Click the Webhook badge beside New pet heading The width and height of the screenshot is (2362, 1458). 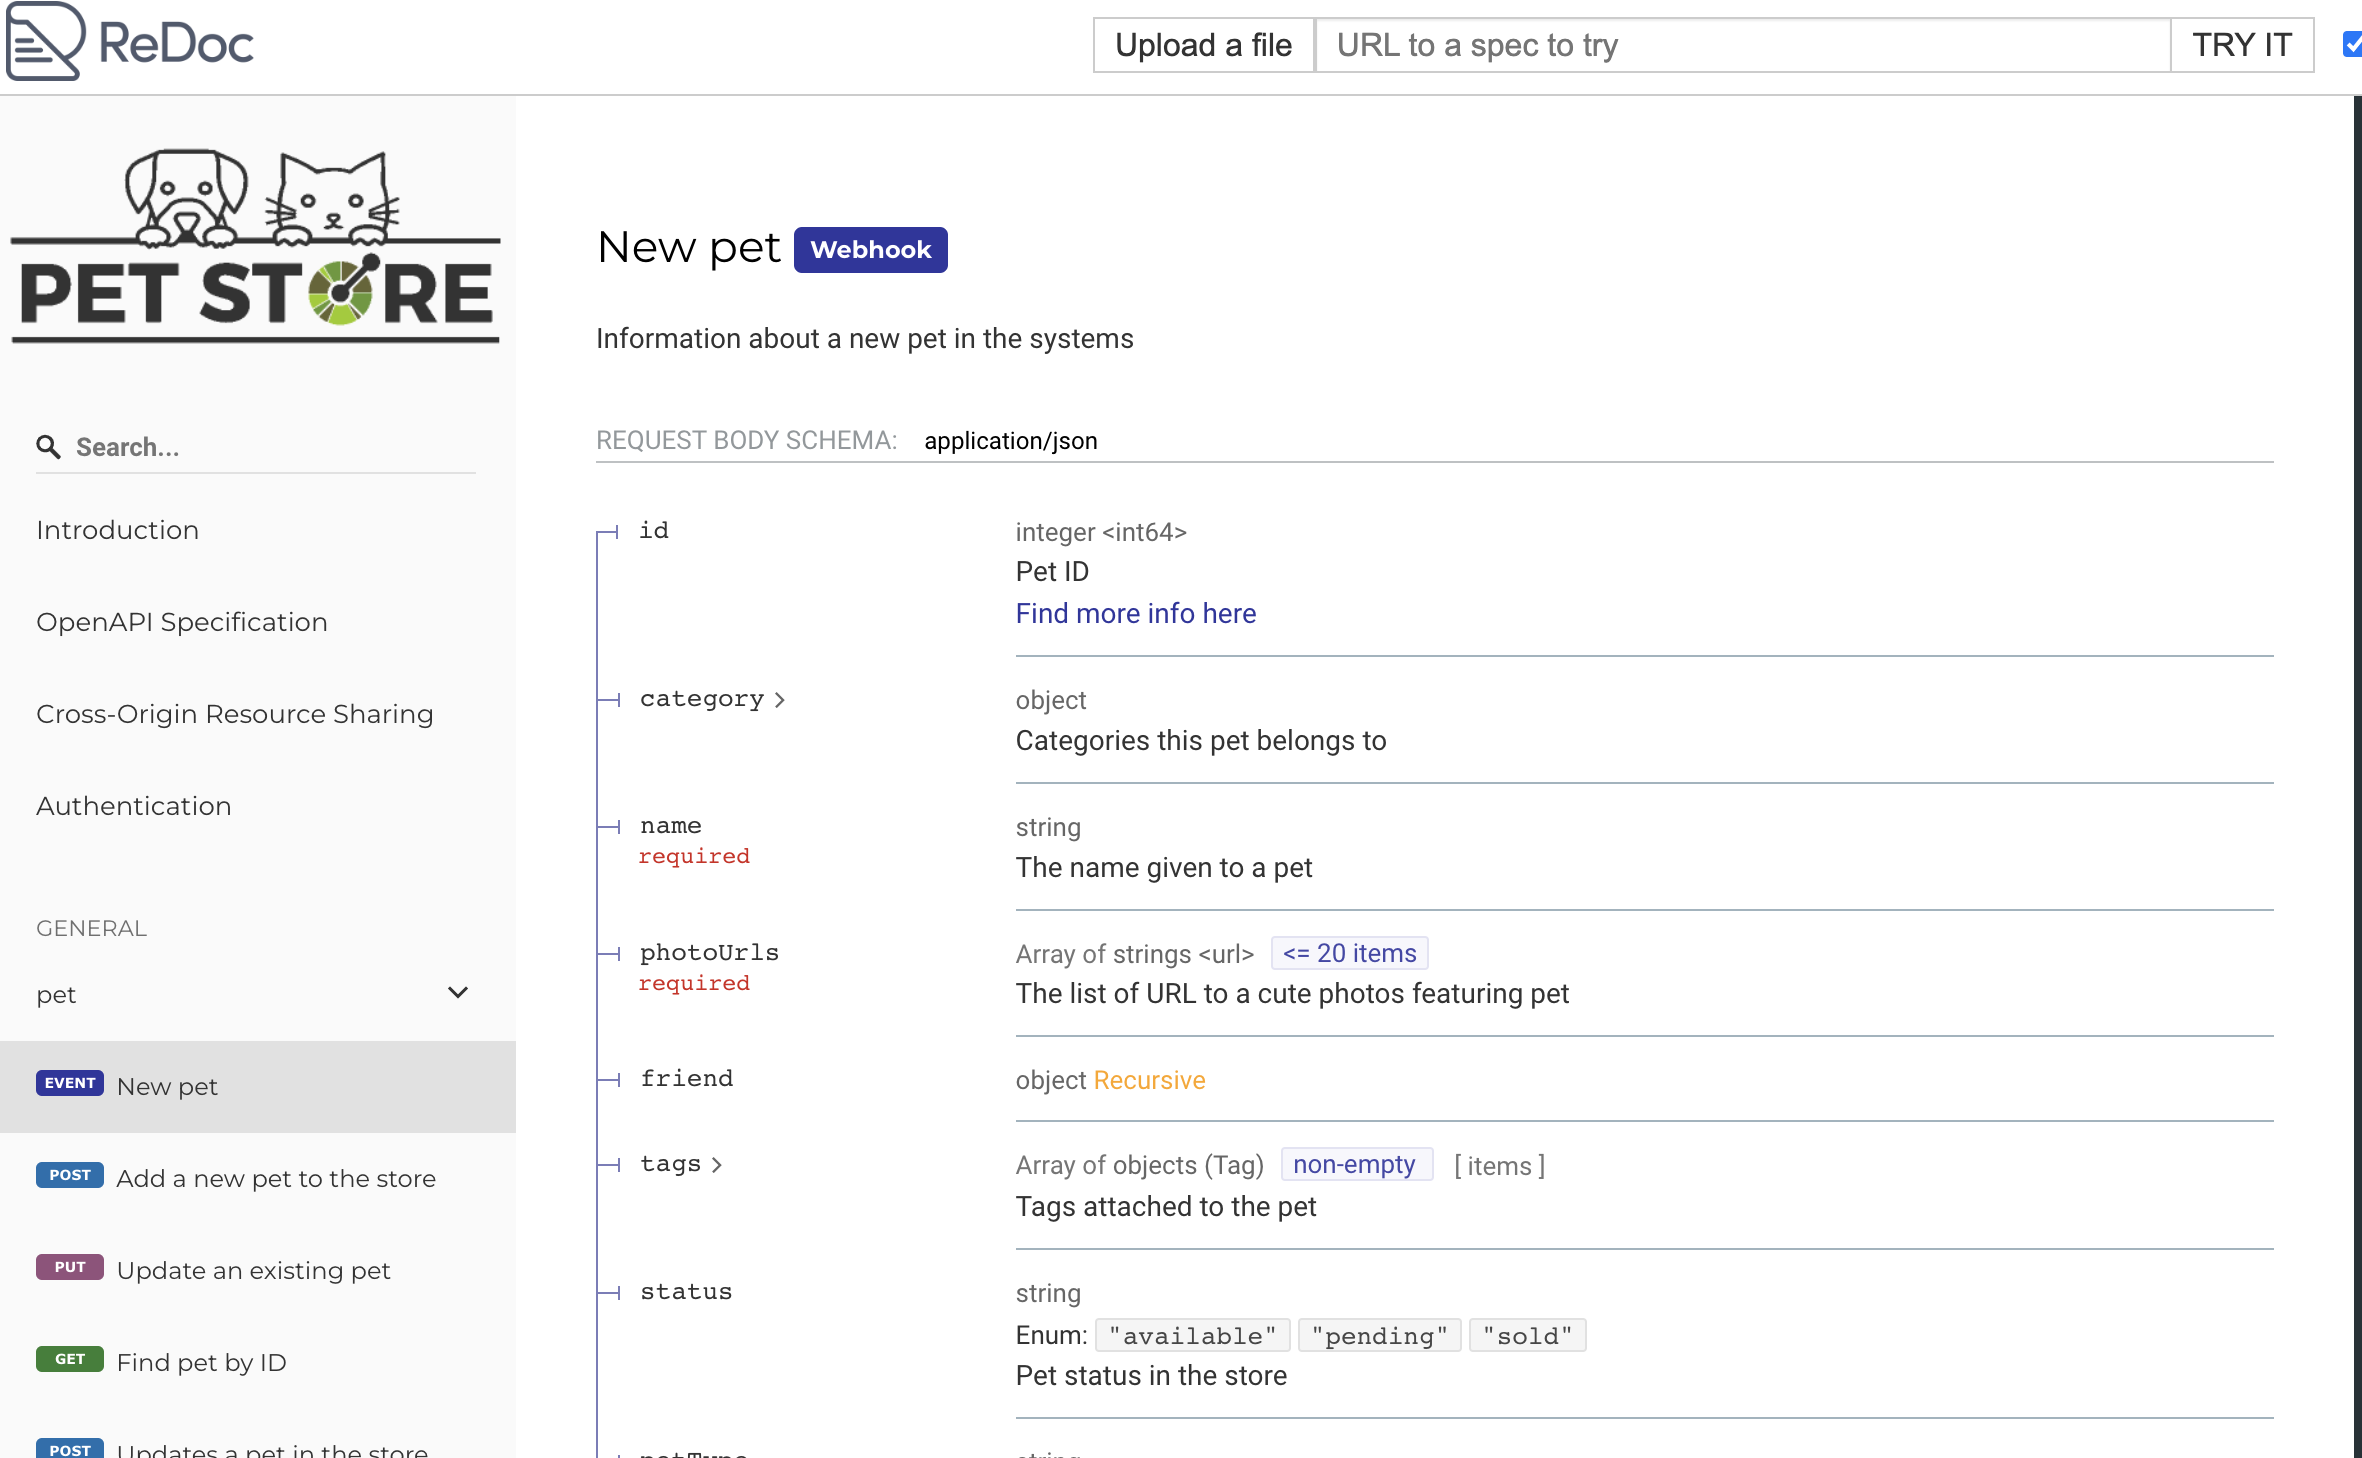pyautogui.click(x=869, y=250)
